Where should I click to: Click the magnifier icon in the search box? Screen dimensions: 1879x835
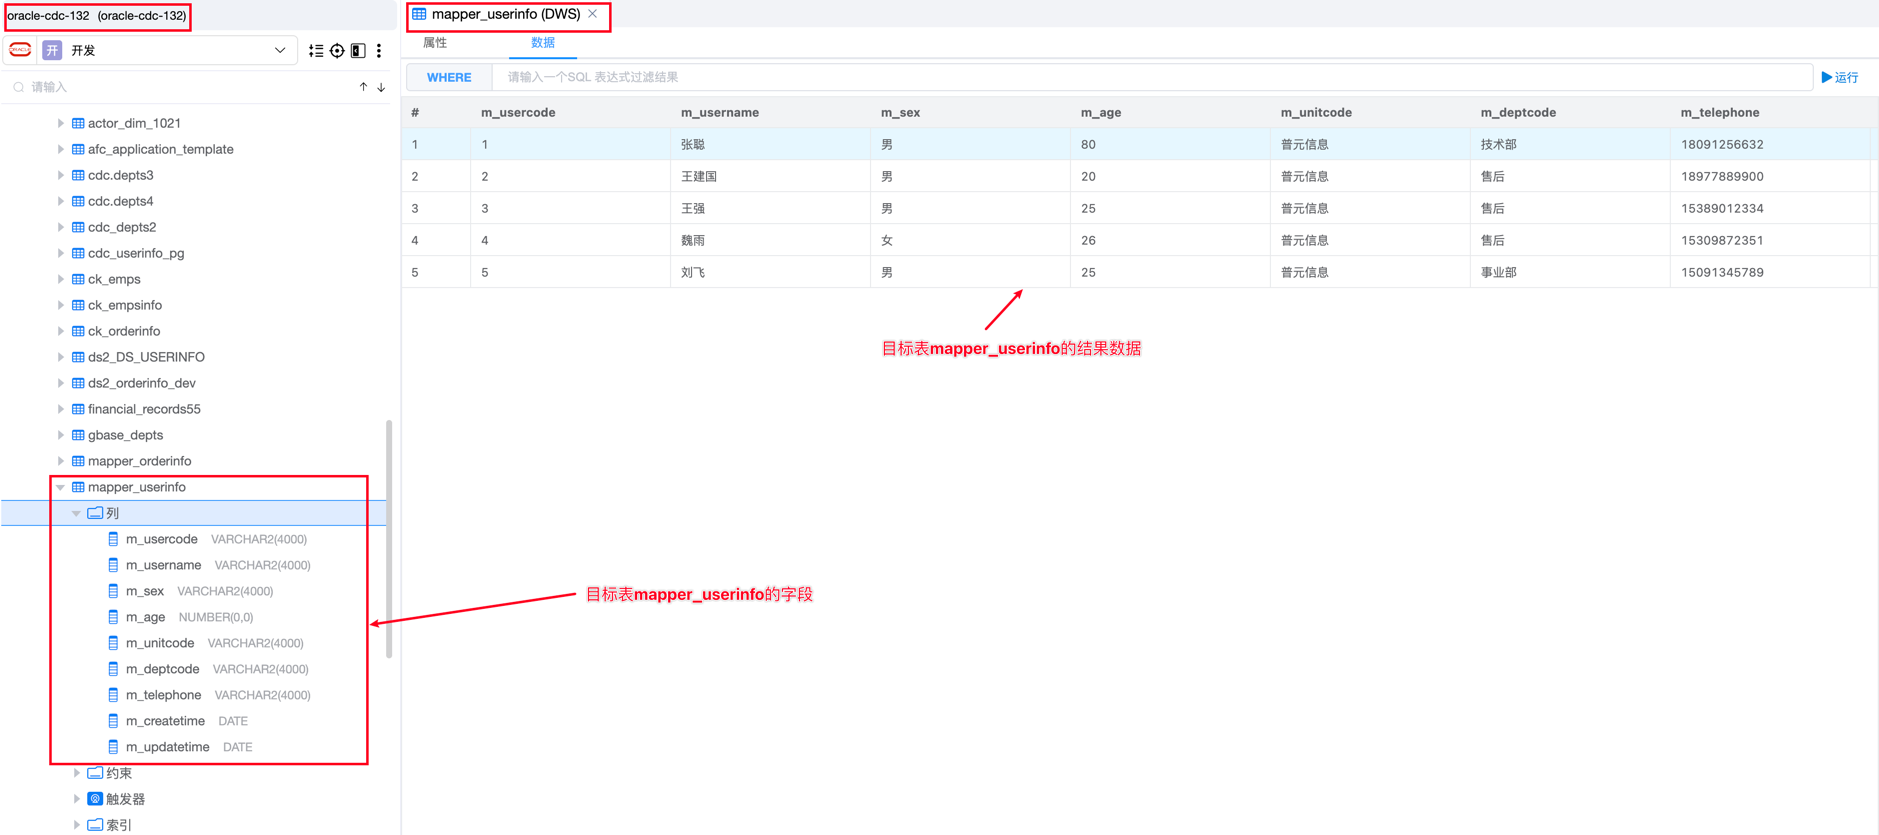coord(19,87)
